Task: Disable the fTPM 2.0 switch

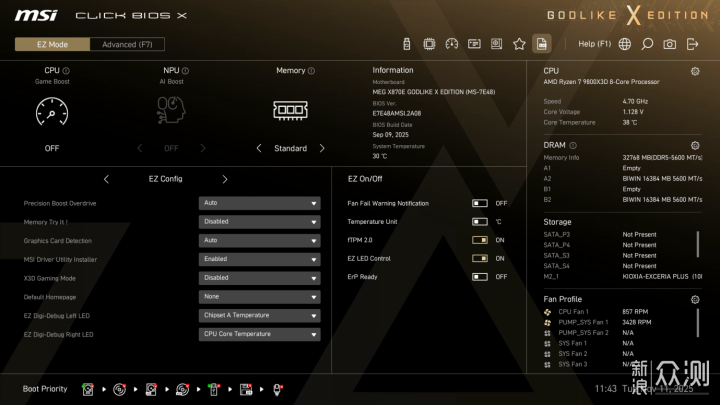Action: point(480,240)
